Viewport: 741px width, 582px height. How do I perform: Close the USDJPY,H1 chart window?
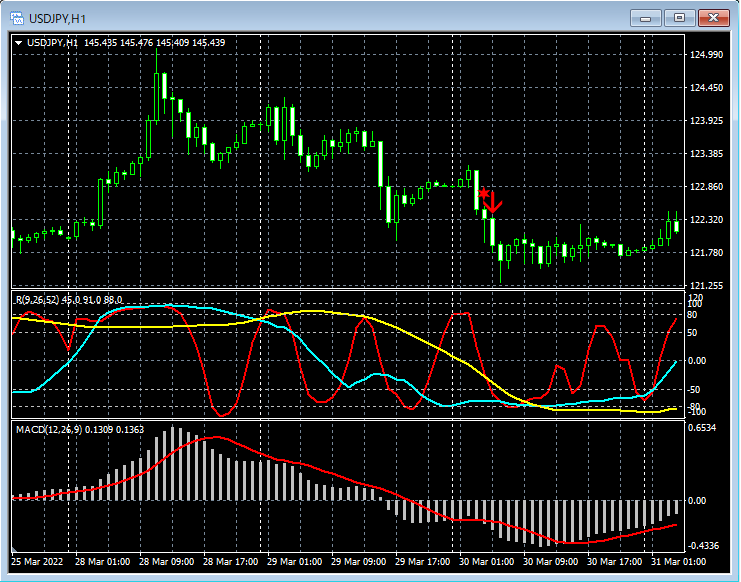tap(714, 18)
